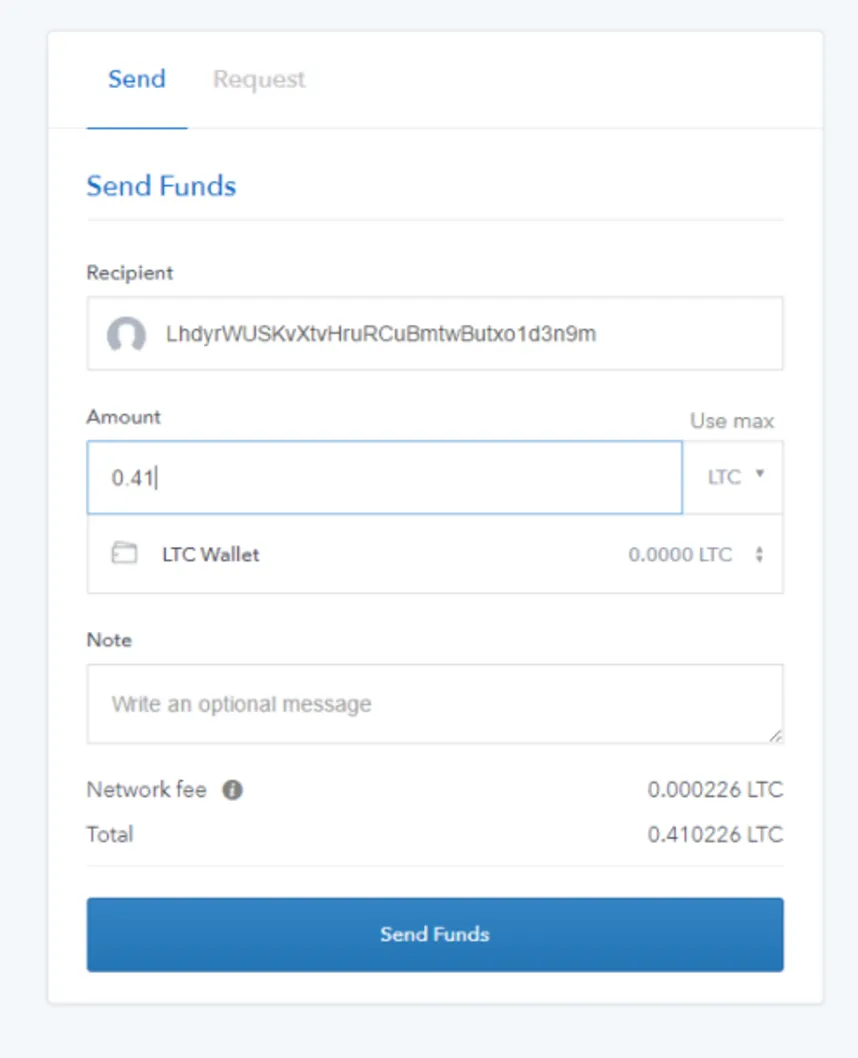Click the Send Funds heading
Viewport: 858px width, 1058px height.
click(x=161, y=186)
